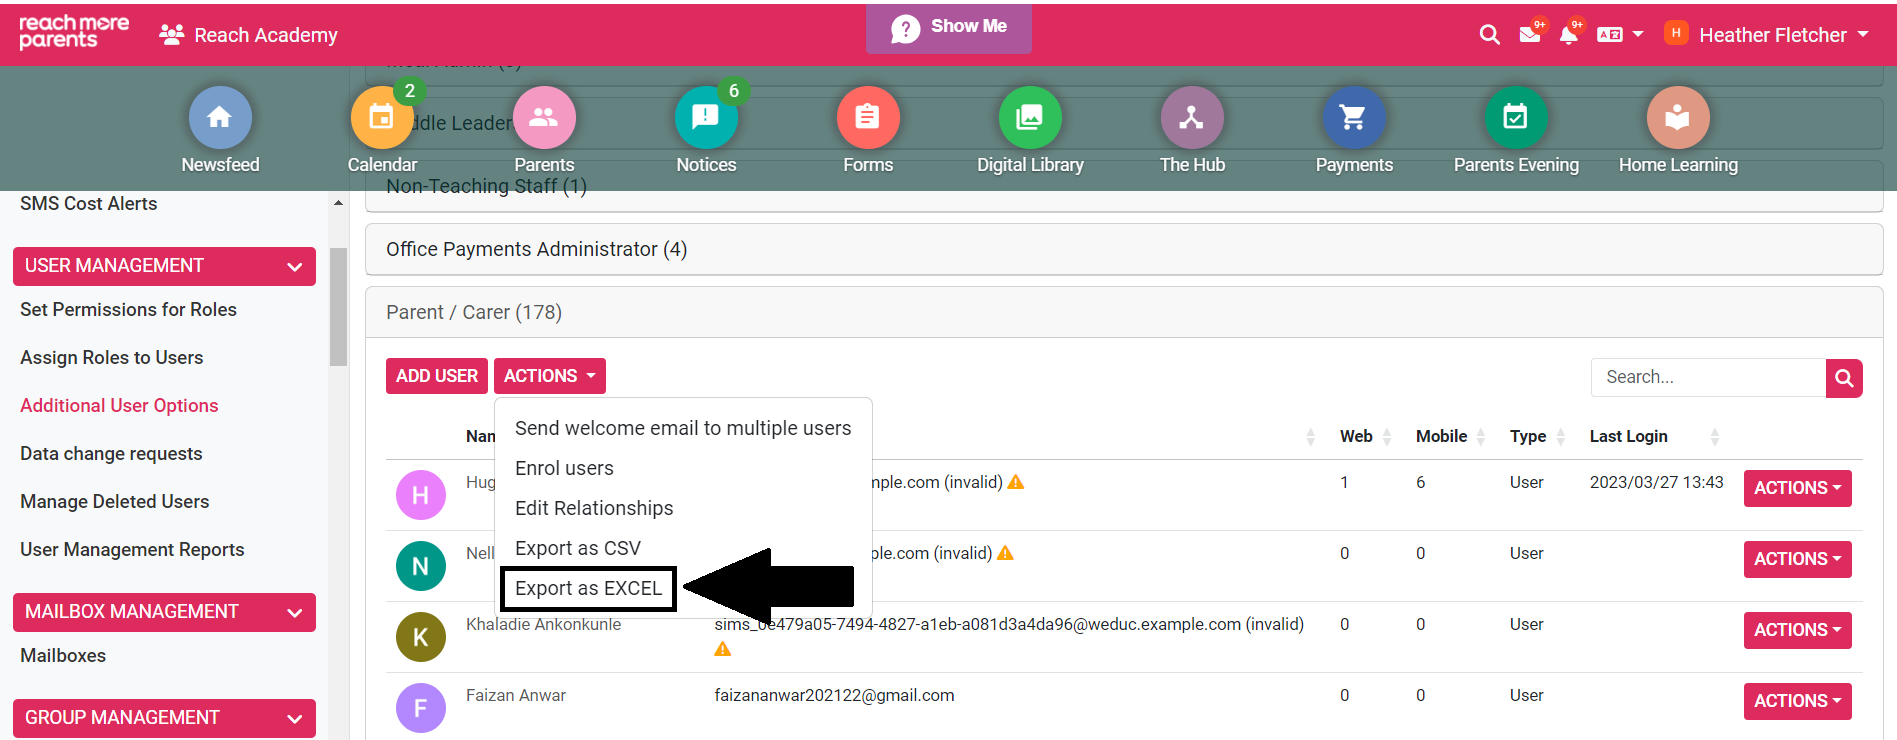Click the magnifier search icon in header
Viewport: 1897px width, 740px height.
pyautogui.click(x=1489, y=35)
